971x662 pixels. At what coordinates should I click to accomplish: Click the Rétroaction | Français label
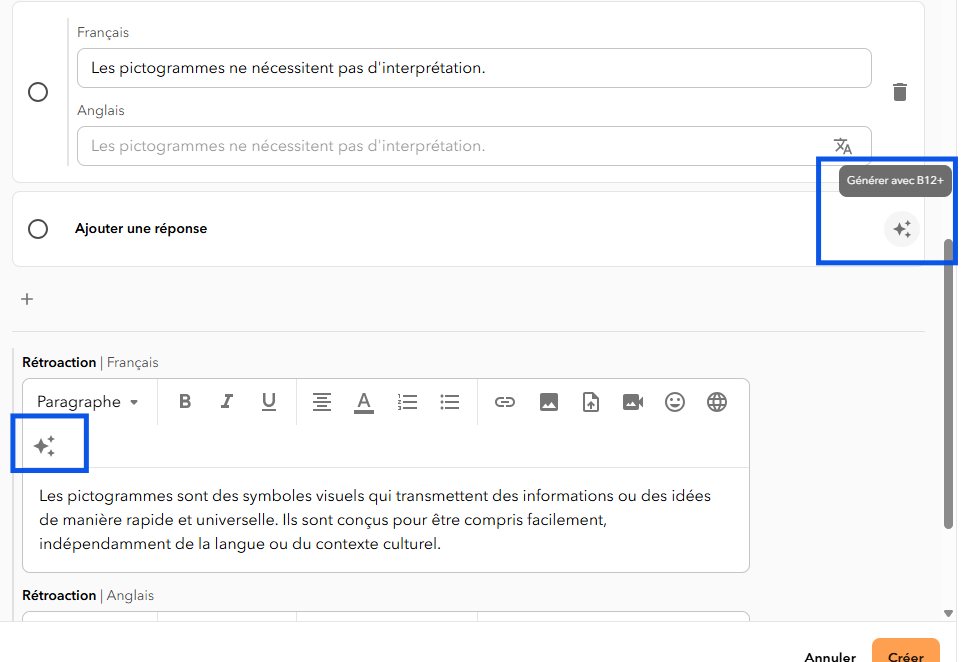pos(90,362)
